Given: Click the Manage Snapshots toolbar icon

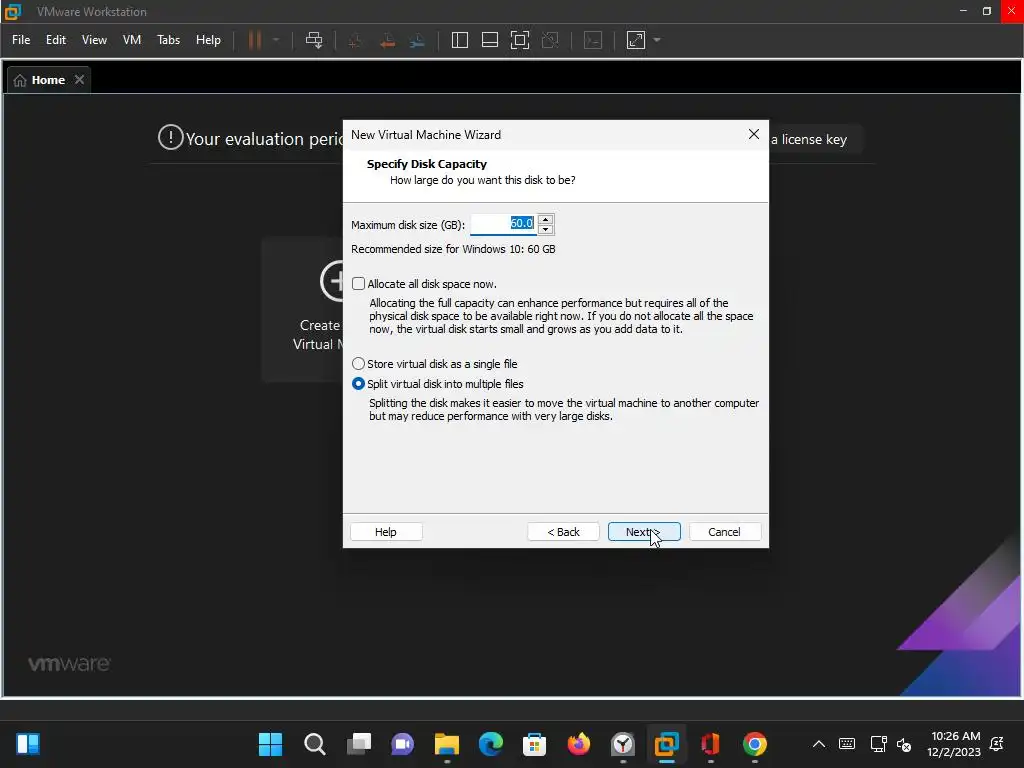Looking at the screenshot, I should pyautogui.click(x=417, y=40).
